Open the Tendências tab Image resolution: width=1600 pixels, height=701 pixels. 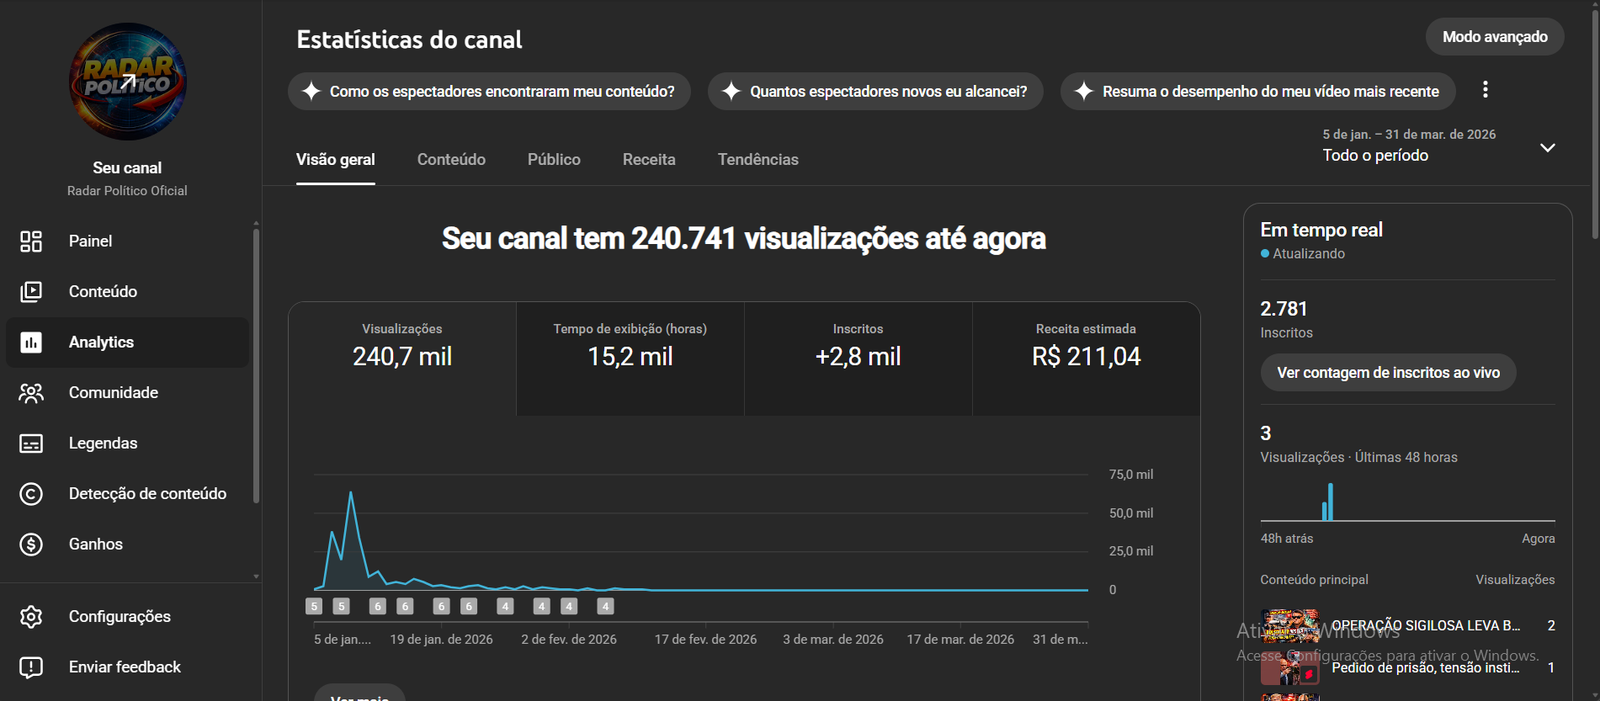tap(758, 160)
